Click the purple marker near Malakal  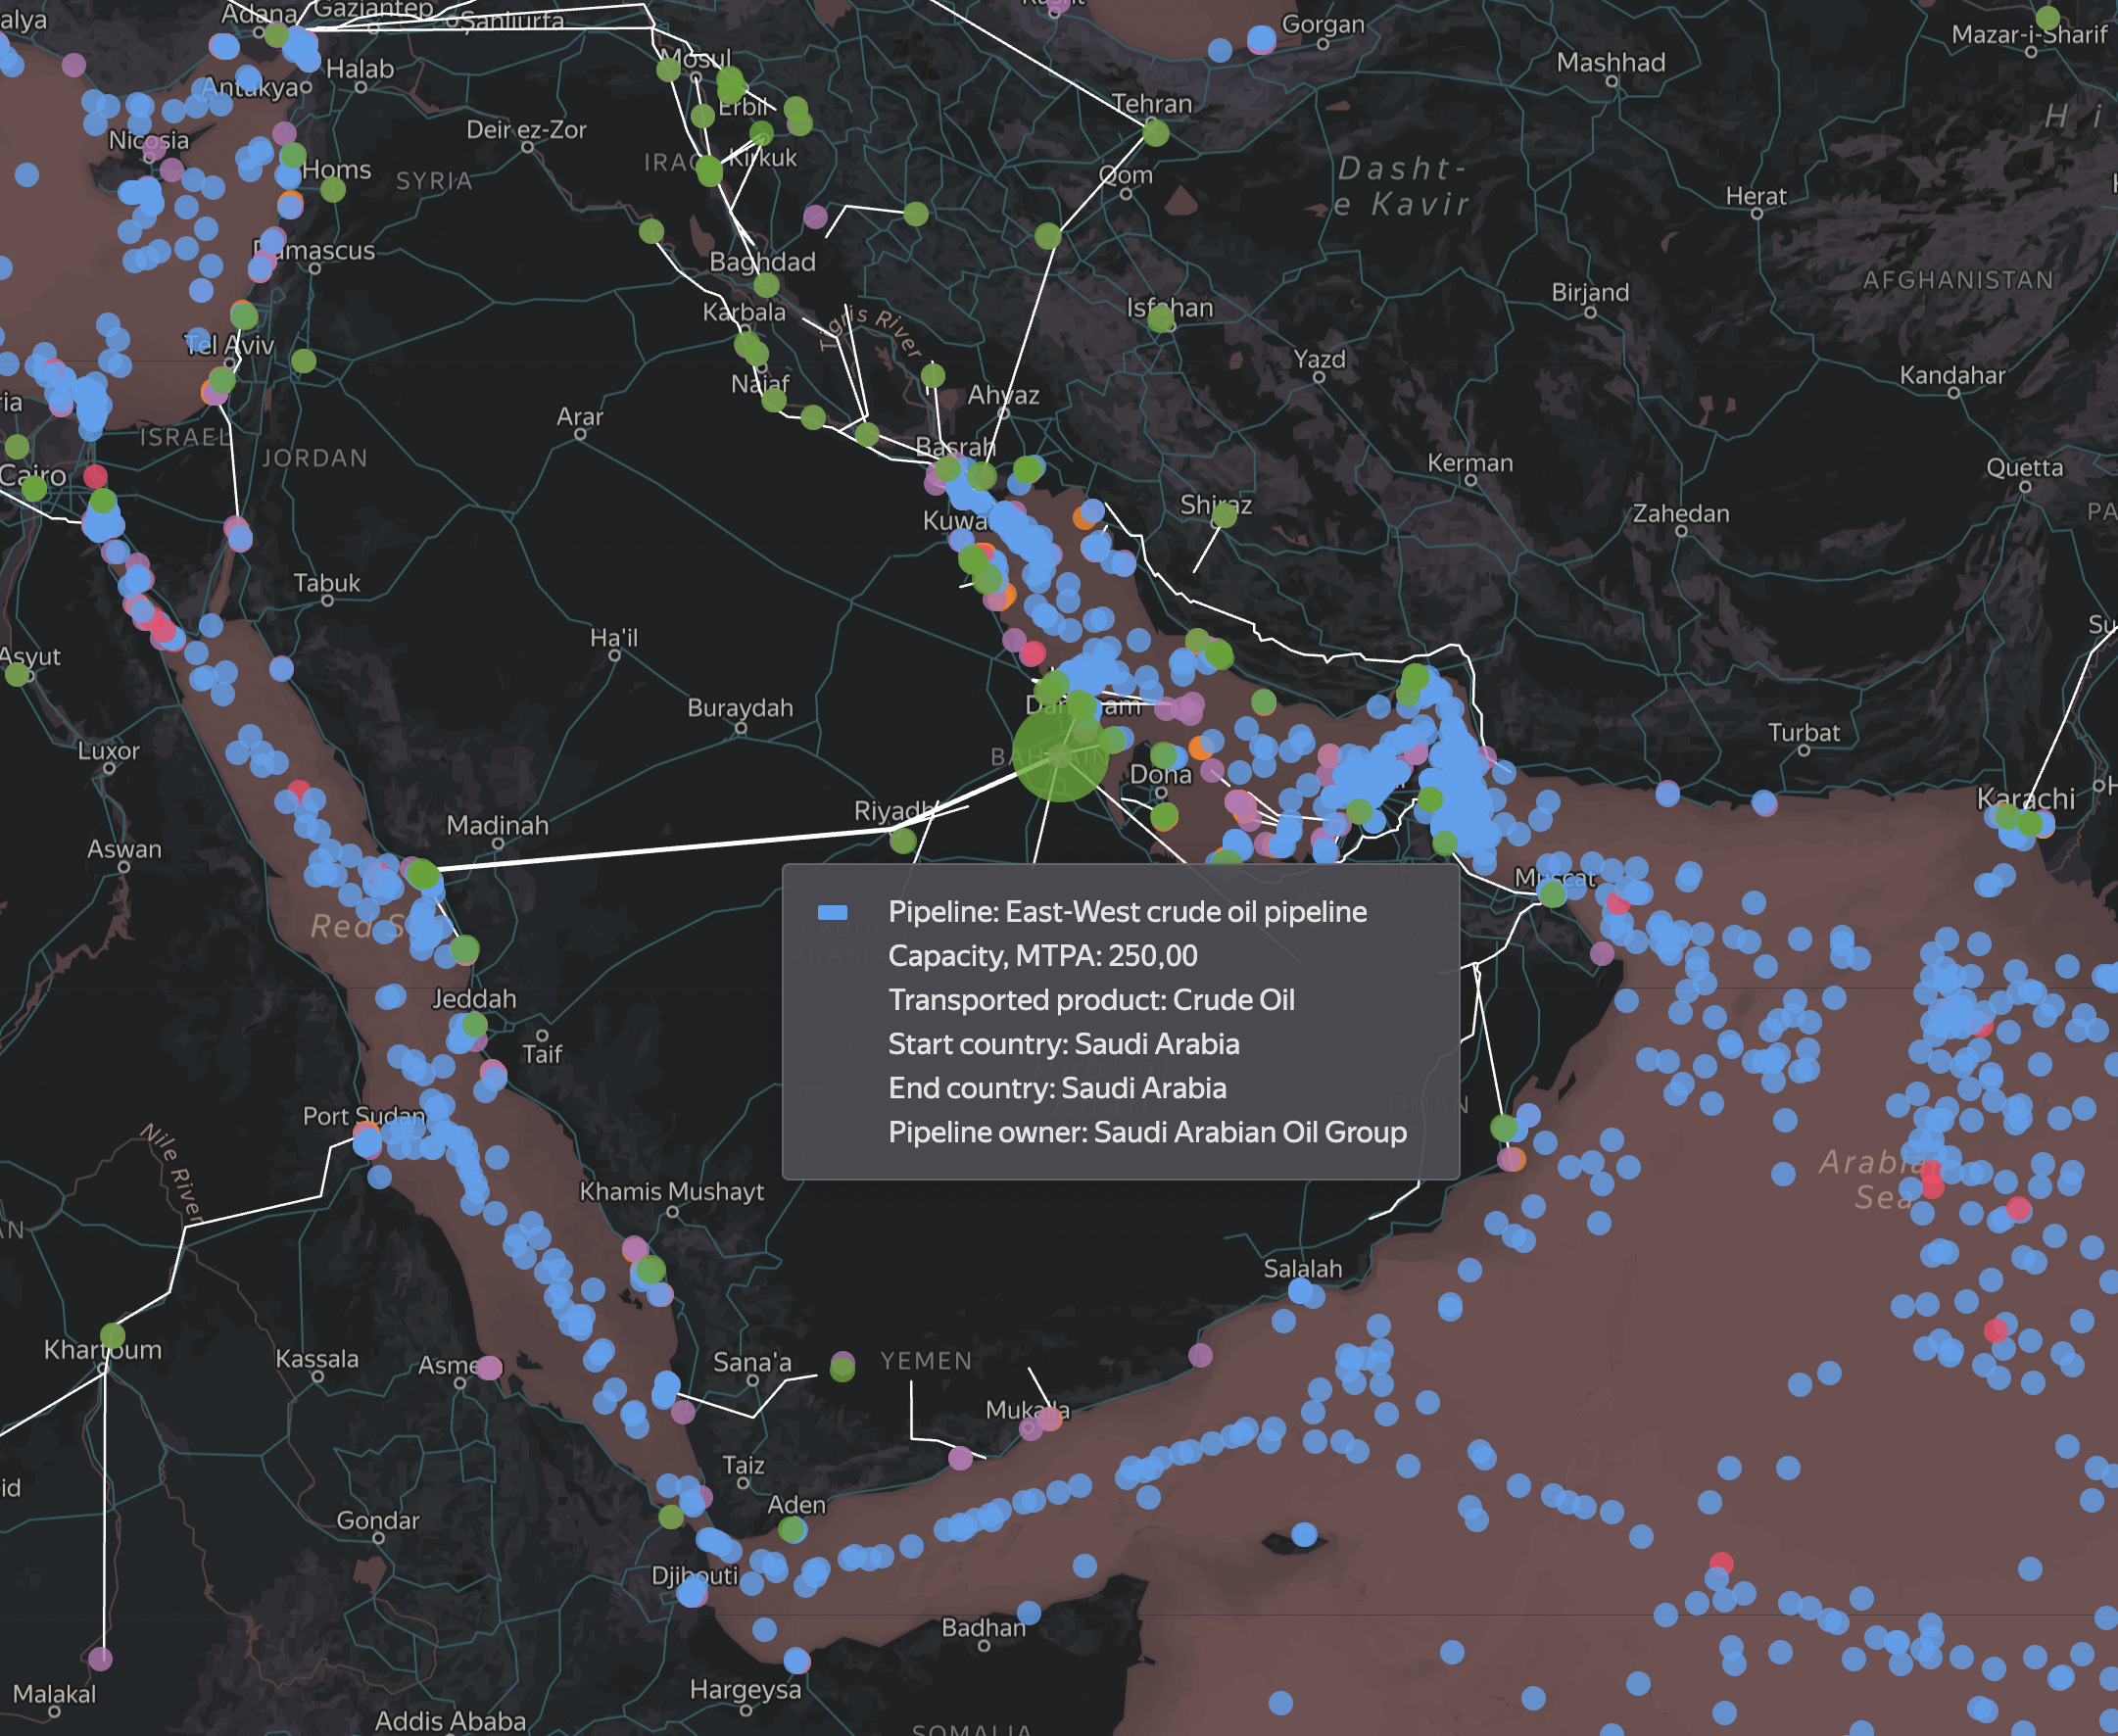[100, 1659]
